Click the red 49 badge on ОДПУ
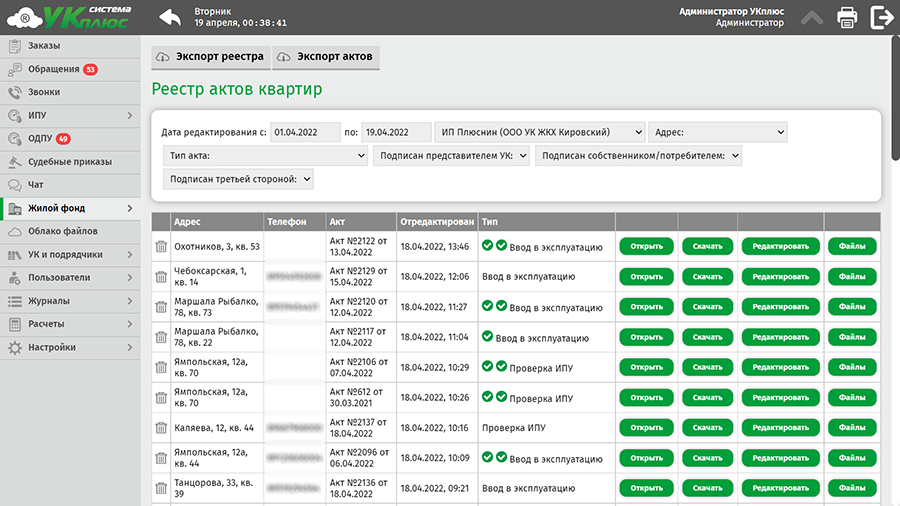900x506 pixels. pos(63,139)
